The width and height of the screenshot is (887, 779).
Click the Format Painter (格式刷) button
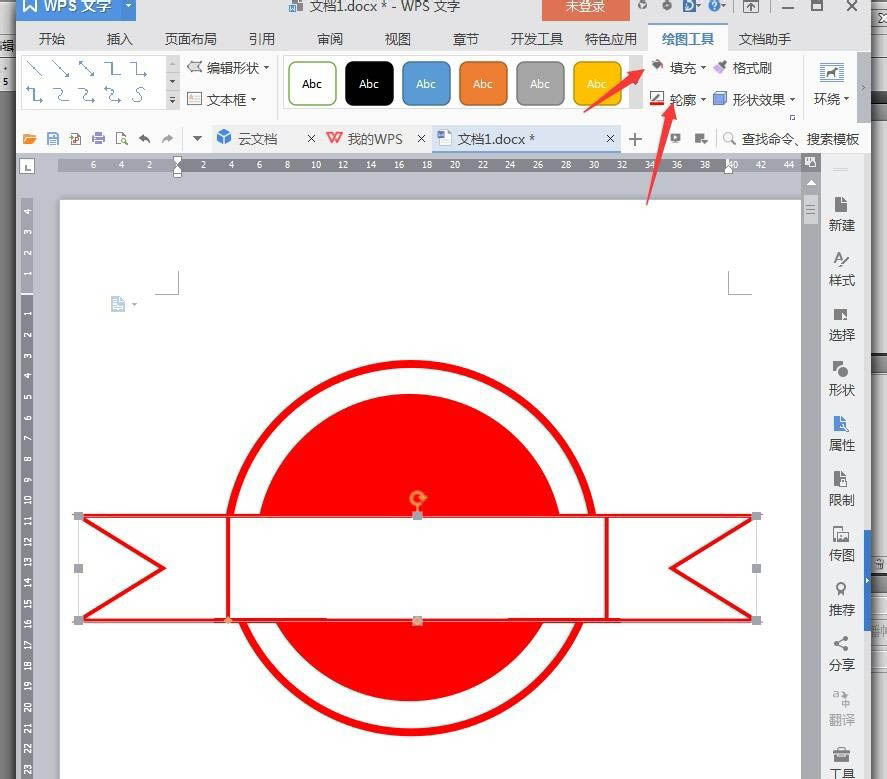tap(743, 68)
